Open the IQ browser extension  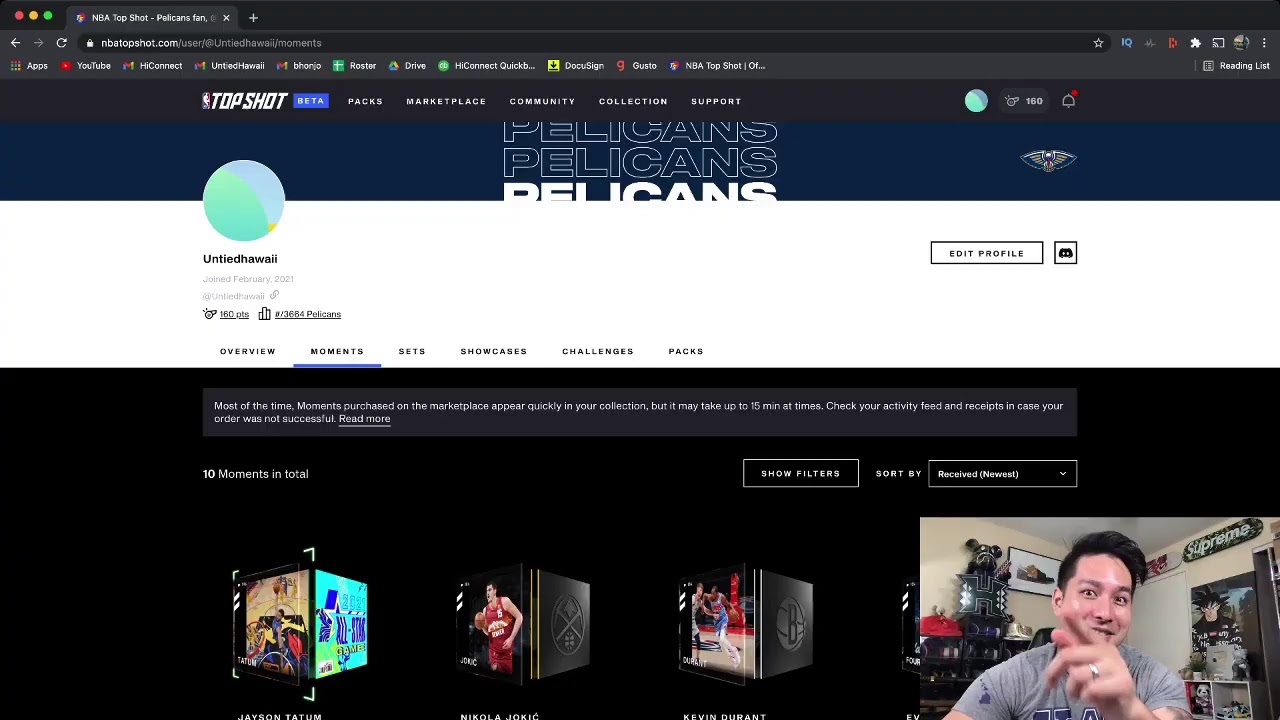click(1126, 43)
